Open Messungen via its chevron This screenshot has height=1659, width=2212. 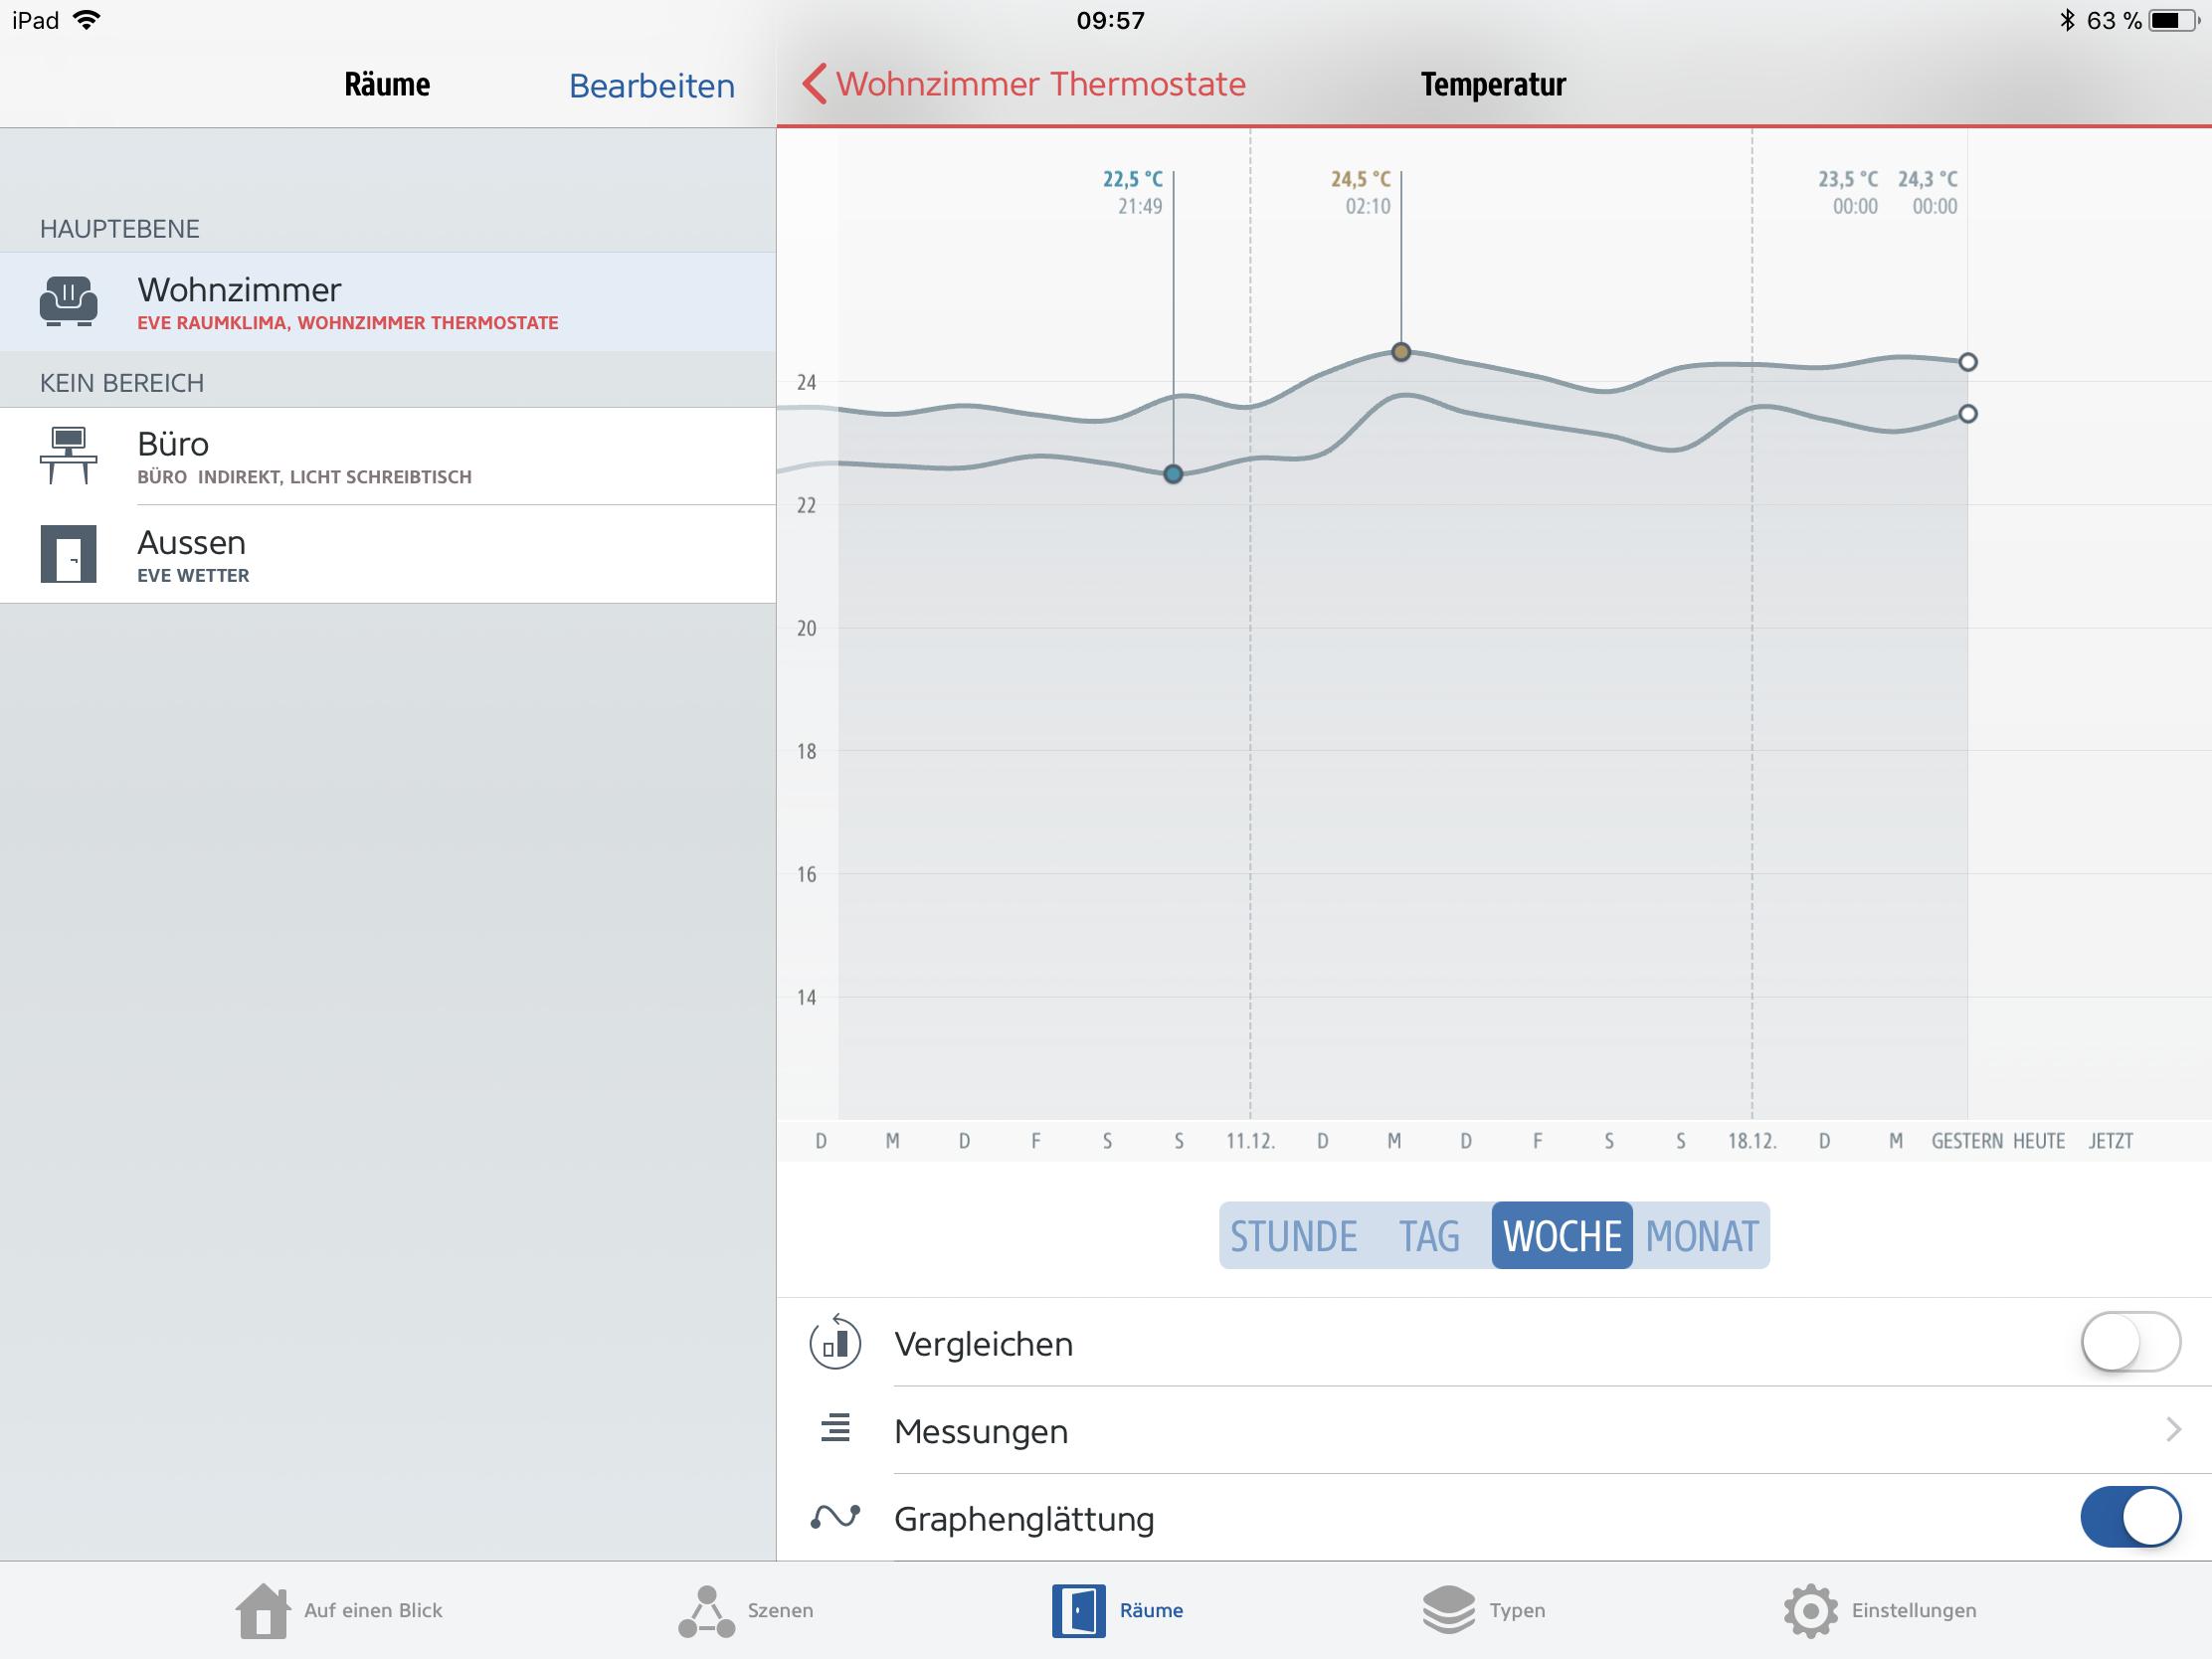pos(2173,1430)
